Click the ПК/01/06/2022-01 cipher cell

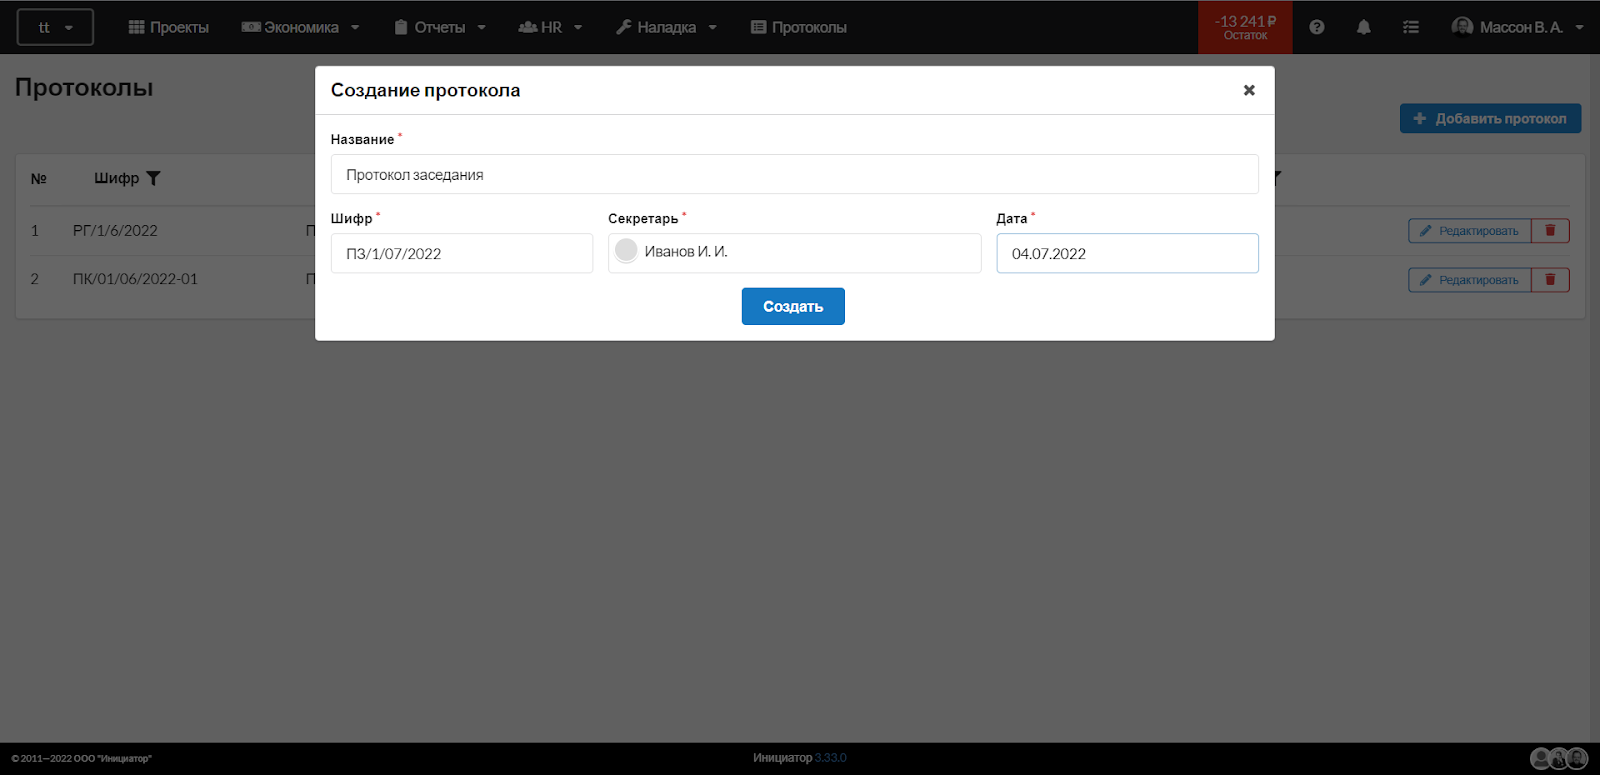[x=135, y=279]
